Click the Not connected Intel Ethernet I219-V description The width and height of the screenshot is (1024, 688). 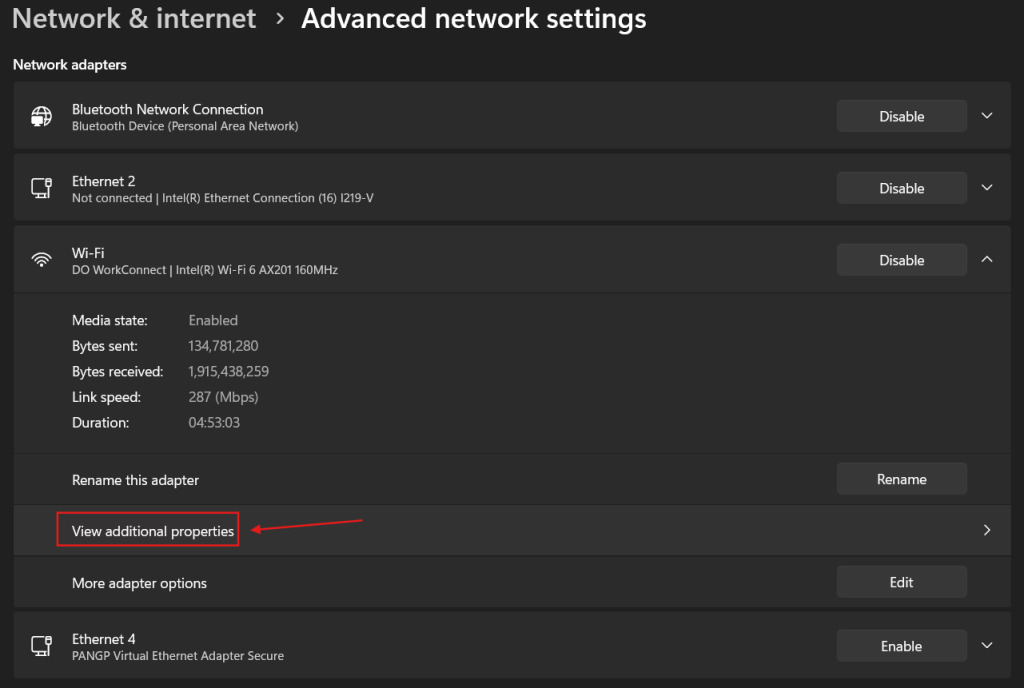223,198
